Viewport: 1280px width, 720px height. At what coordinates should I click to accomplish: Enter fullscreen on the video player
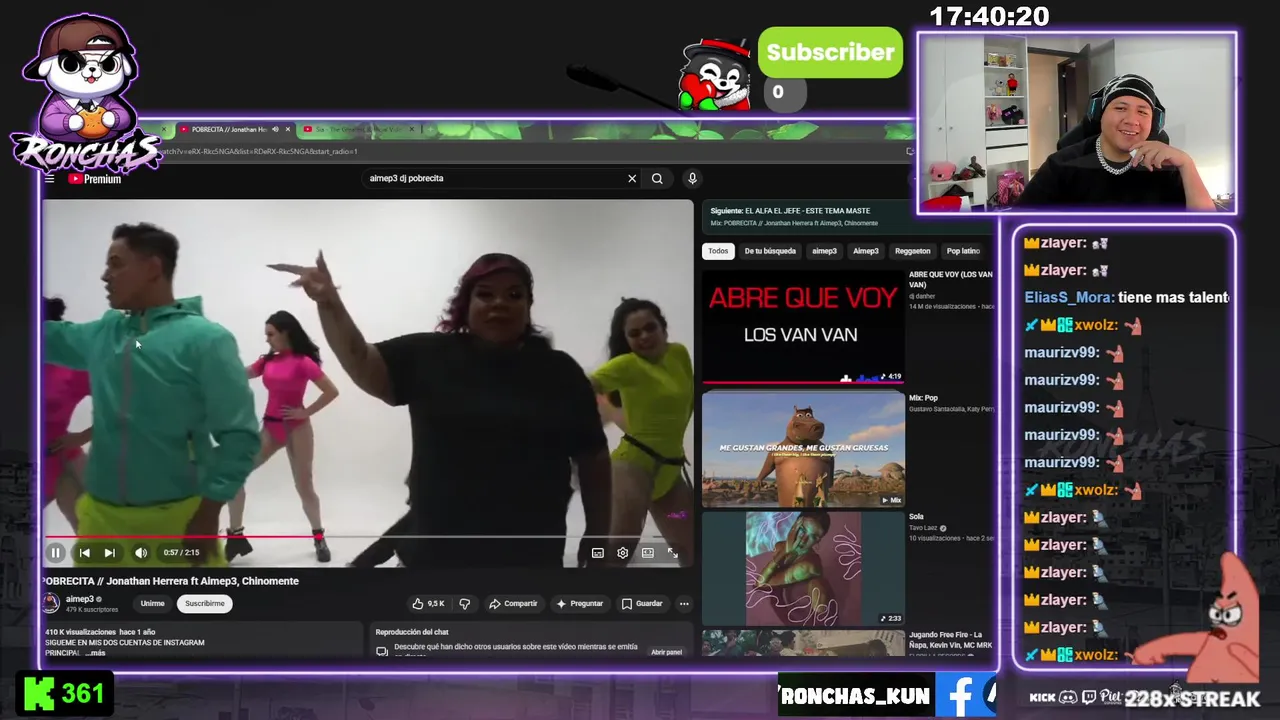coord(673,553)
